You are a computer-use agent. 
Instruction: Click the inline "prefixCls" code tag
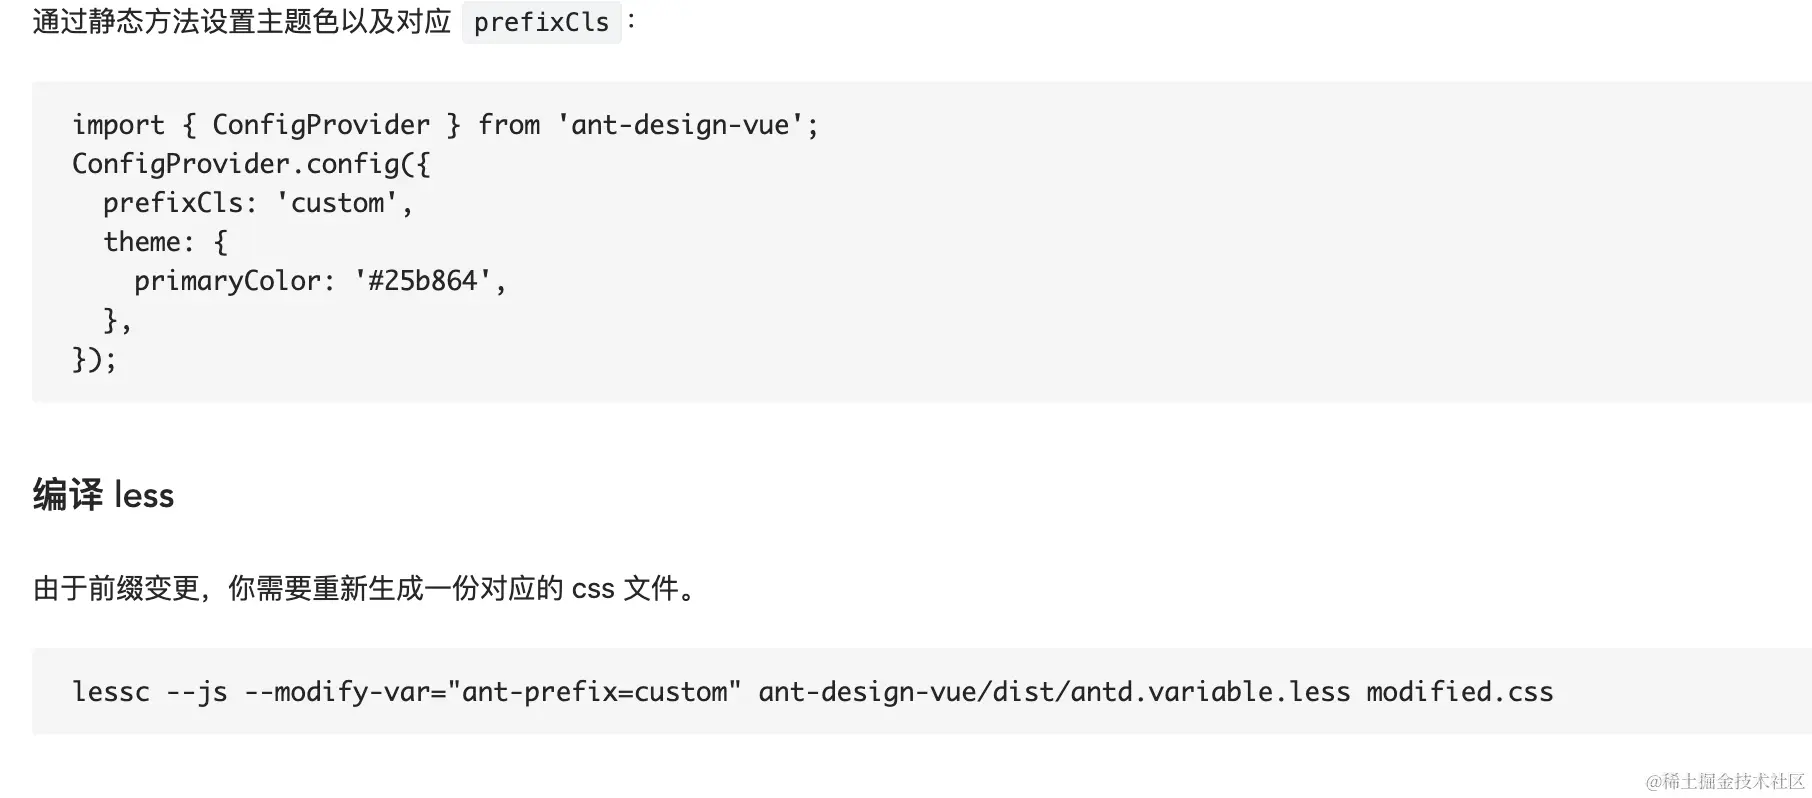(541, 22)
